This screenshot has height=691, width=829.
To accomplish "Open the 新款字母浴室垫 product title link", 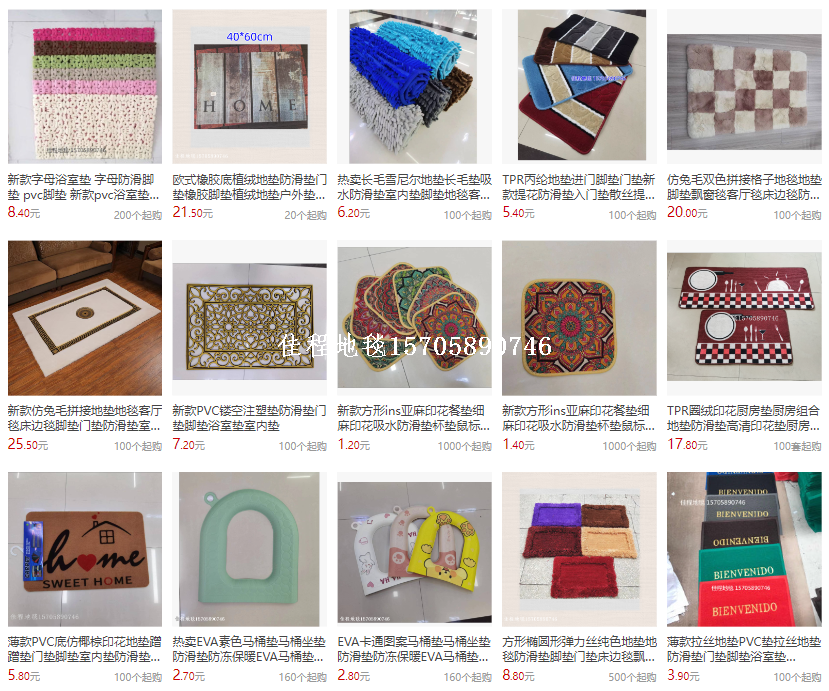I will [84, 187].
